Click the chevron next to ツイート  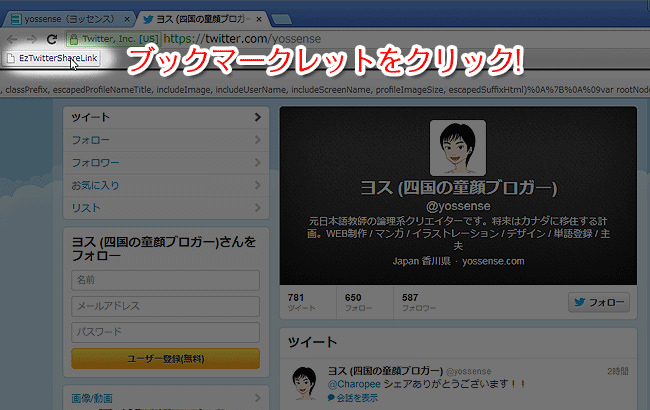click(x=257, y=117)
